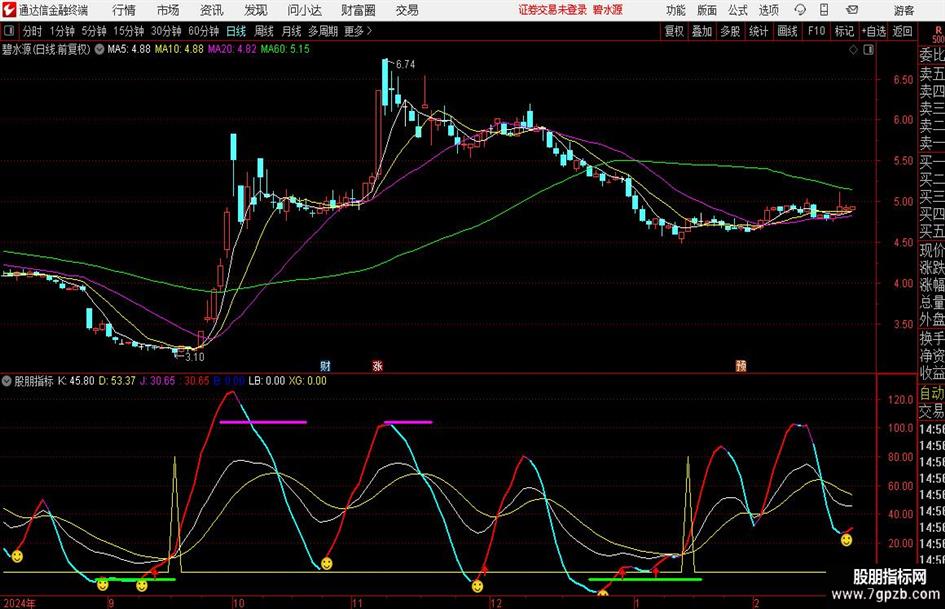Open the 行情 menu
Viewport: 945px width, 609px height.
pos(124,10)
